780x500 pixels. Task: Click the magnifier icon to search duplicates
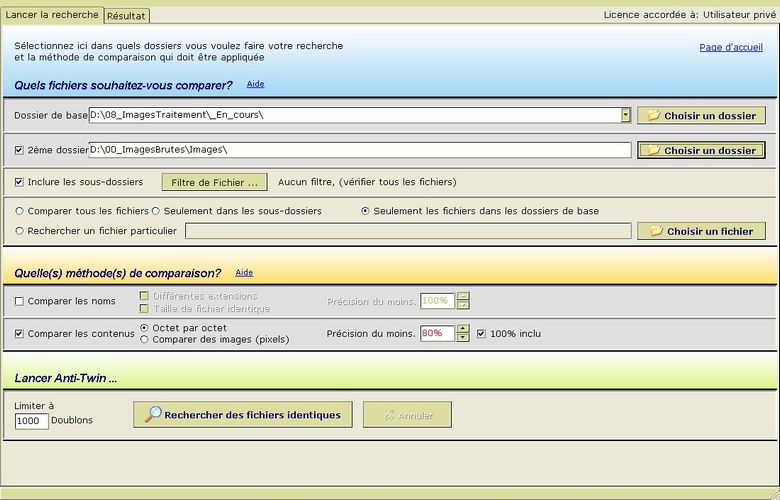[152, 415]
